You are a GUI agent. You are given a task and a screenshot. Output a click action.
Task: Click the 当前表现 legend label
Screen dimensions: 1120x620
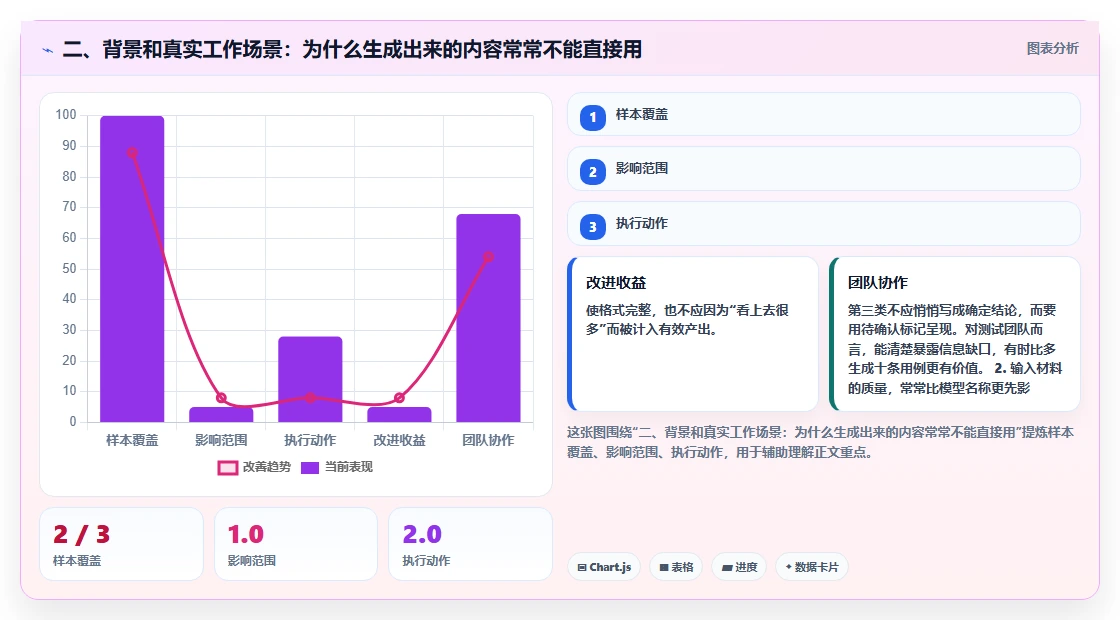pos(349,467)
